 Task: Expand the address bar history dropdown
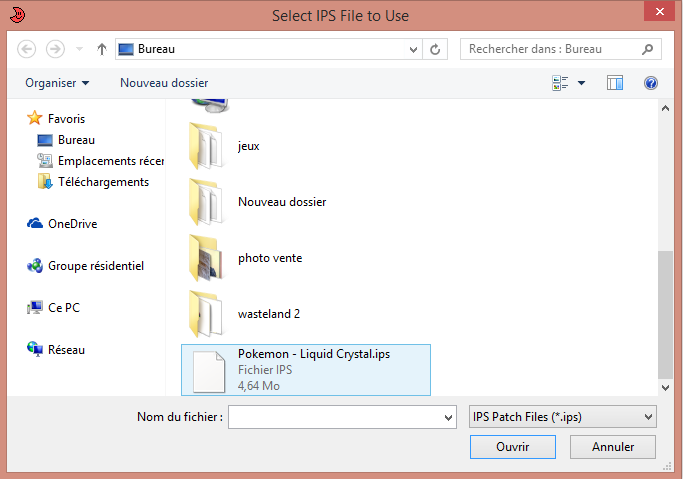tap(413, 49)
